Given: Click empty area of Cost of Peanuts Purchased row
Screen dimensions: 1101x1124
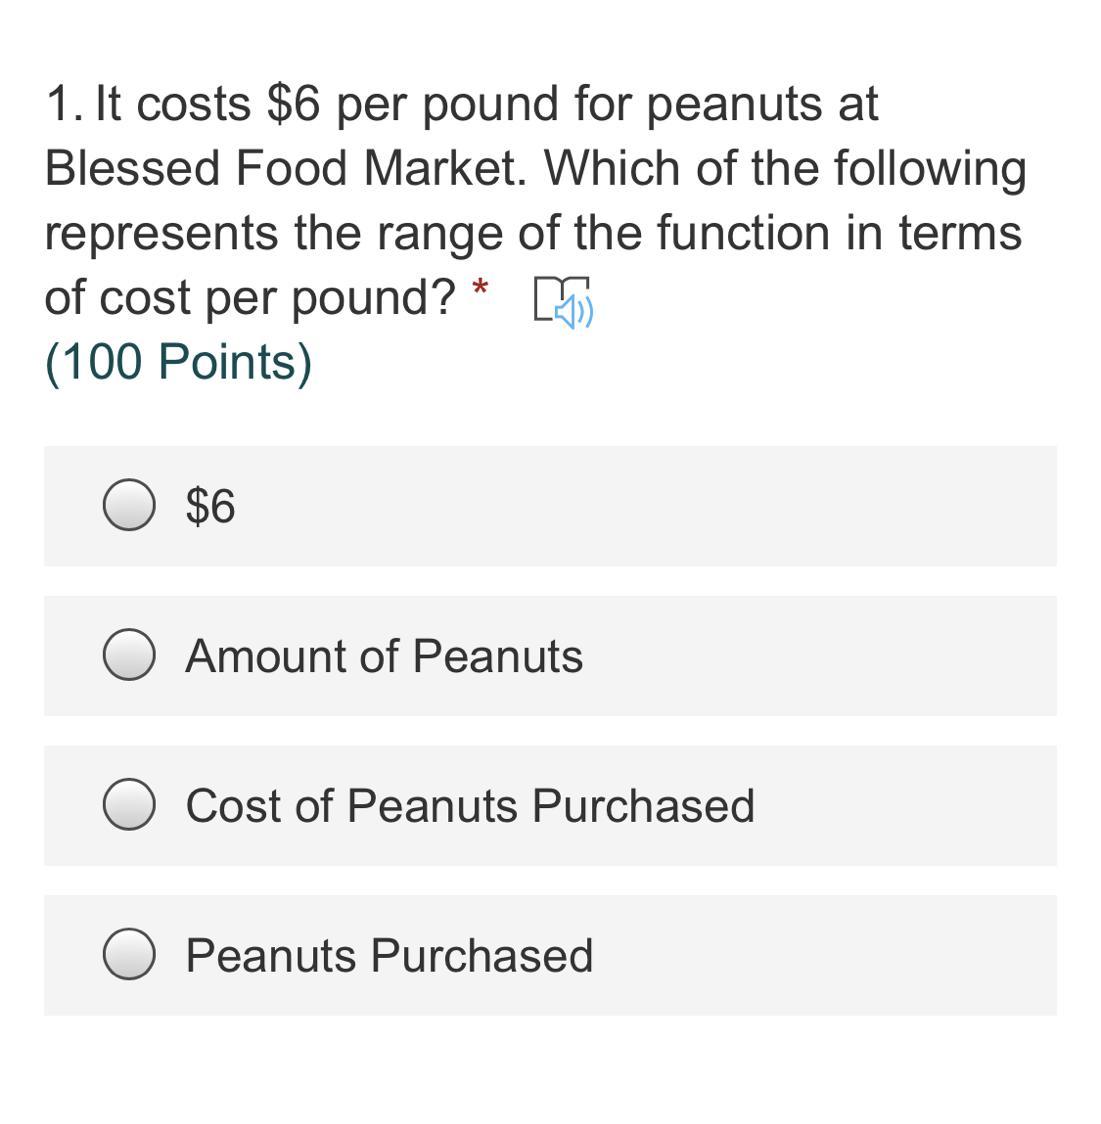Looking at the screenshot, I should coord(903,806).
